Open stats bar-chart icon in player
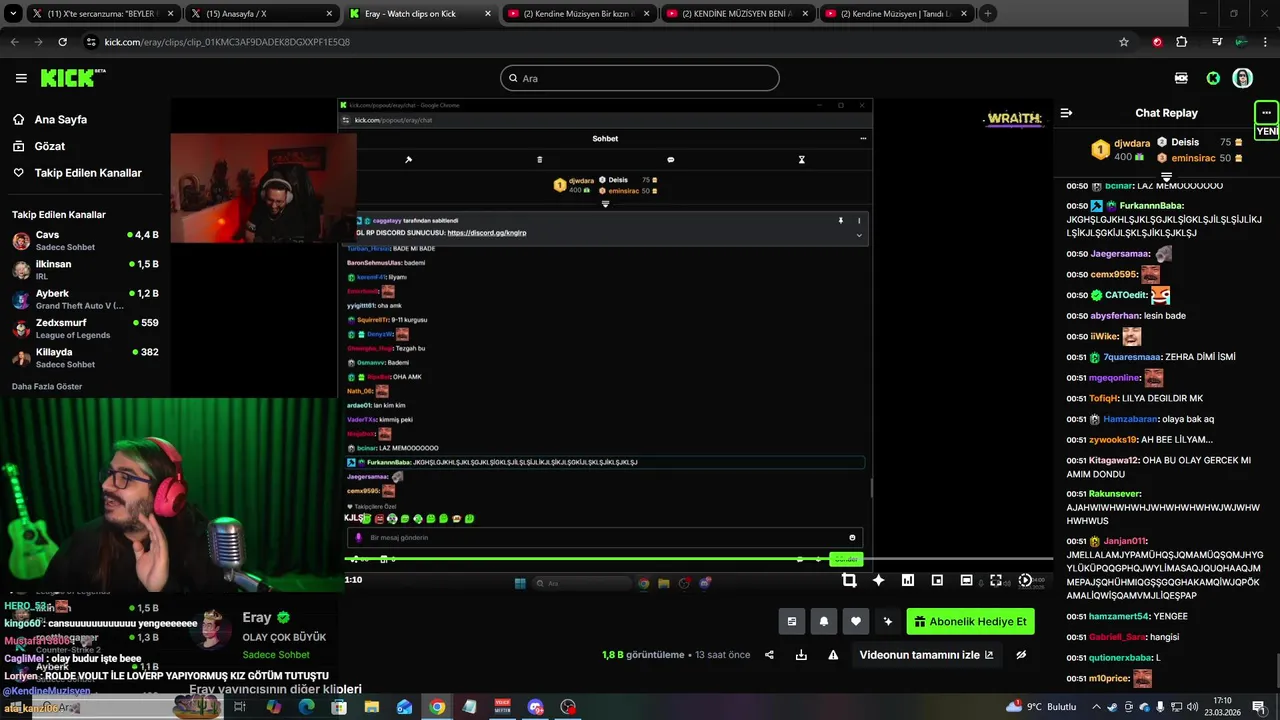Viewport: 1280px width, 720px height. tap(908, 580)
